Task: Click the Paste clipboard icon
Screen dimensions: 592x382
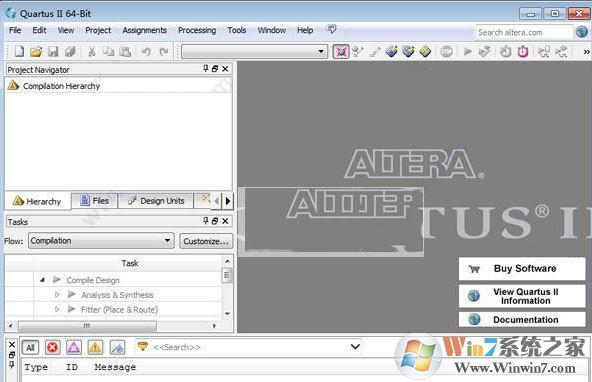Action: (125, 51)
